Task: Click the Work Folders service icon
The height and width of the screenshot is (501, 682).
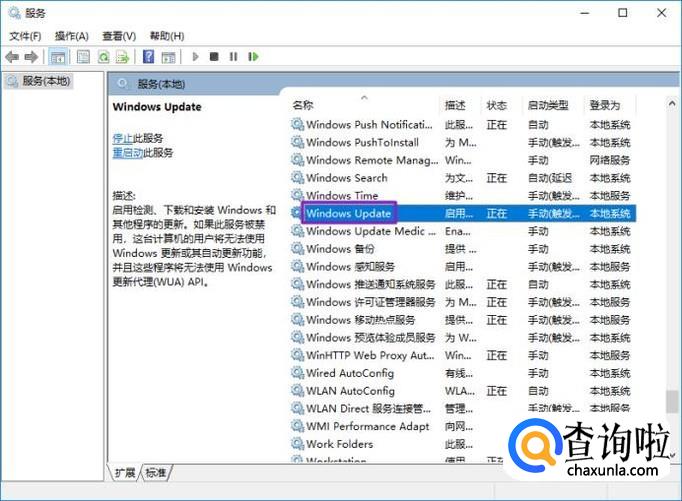Action: click(x=298, y=444)
